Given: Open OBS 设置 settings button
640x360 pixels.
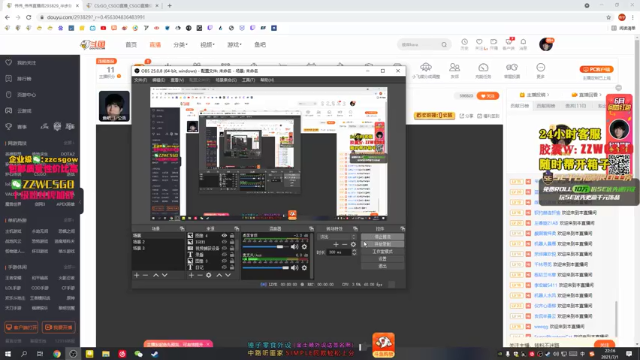Looking at the screenshot, I should click(382, 259).
